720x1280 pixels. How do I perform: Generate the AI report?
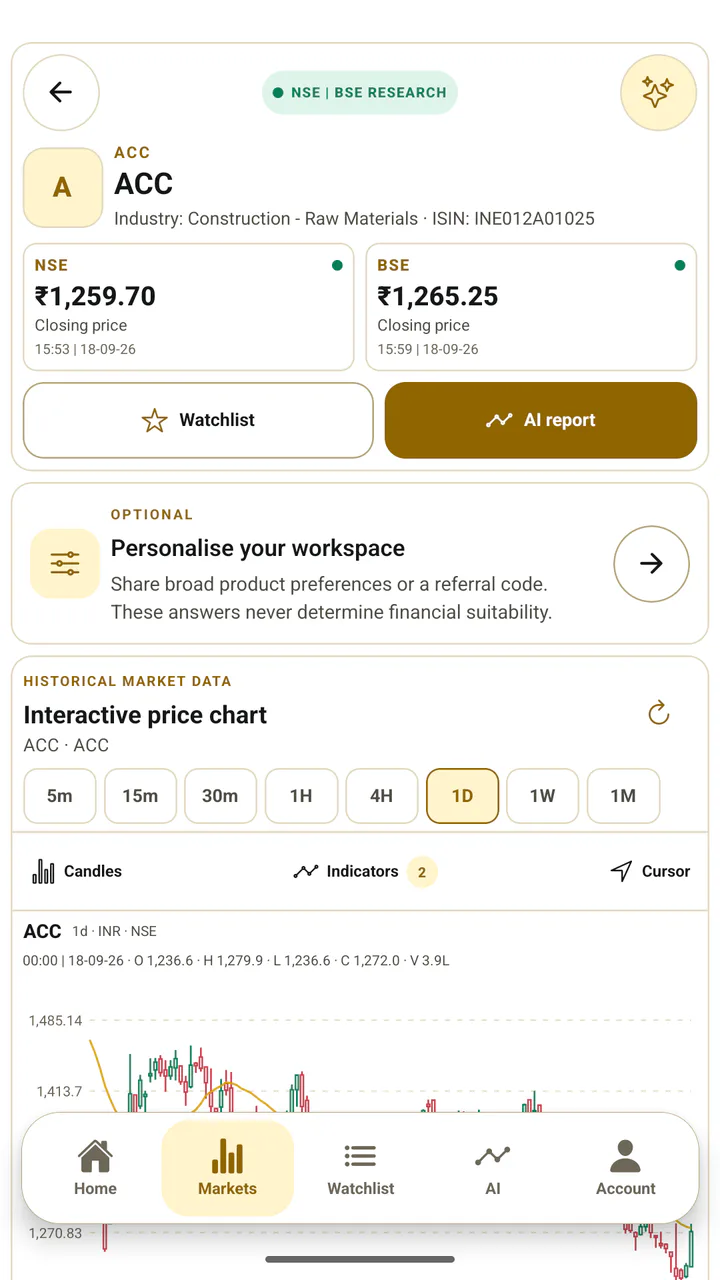(x=540, y=420)
